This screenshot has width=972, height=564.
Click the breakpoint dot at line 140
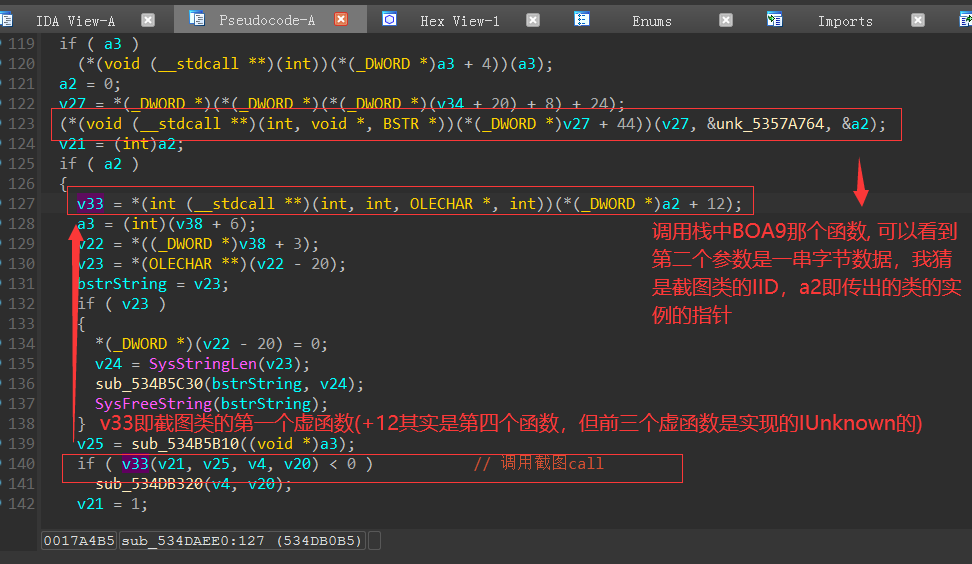pos(2,463)
